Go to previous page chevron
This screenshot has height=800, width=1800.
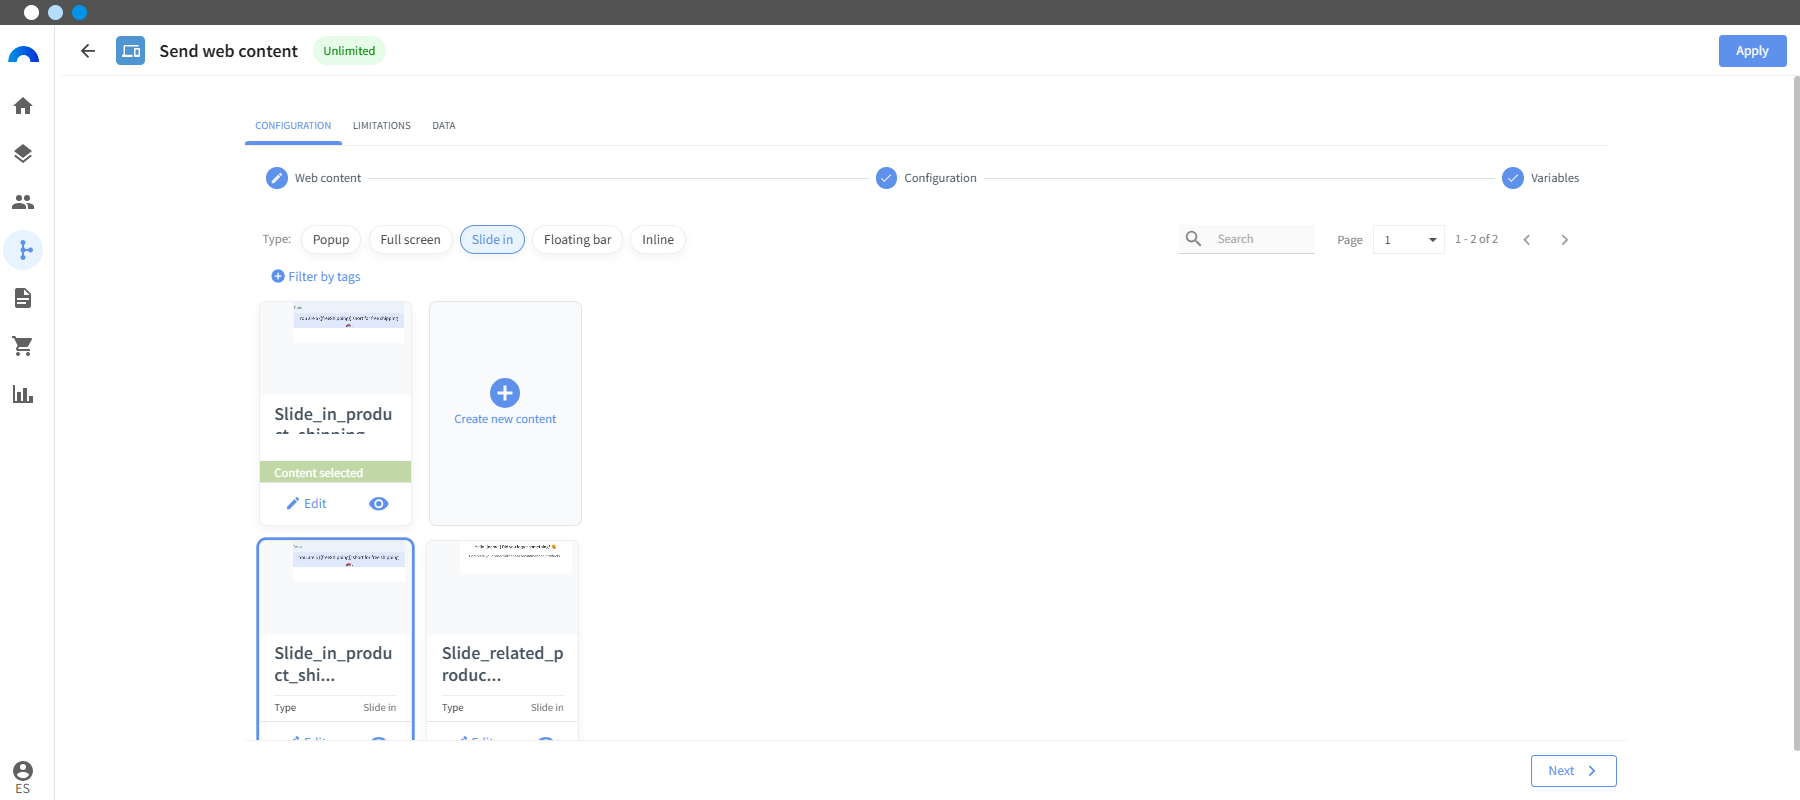click(x=1527, y=240)
